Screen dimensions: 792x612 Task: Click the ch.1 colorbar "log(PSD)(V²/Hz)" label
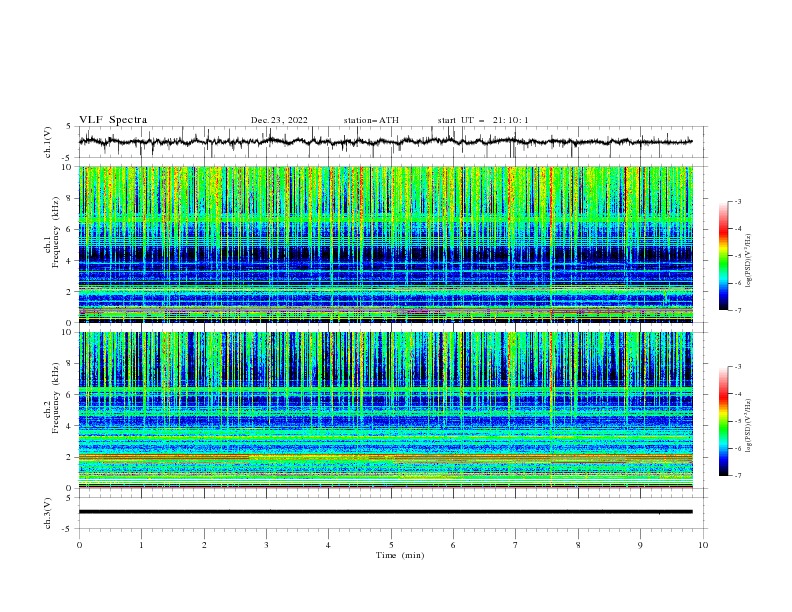(x=749, y=261)
